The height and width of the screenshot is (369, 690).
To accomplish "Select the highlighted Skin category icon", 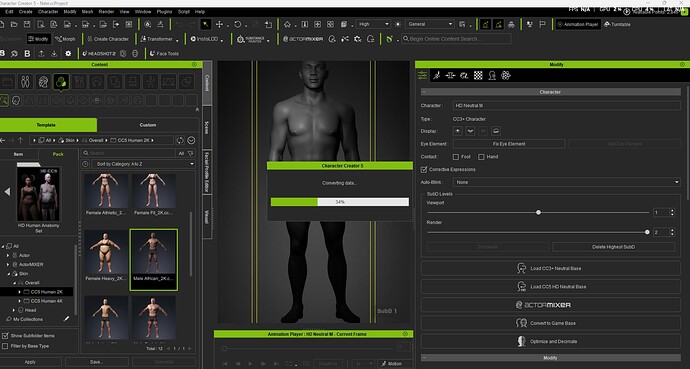I will [x=61, y=82].
